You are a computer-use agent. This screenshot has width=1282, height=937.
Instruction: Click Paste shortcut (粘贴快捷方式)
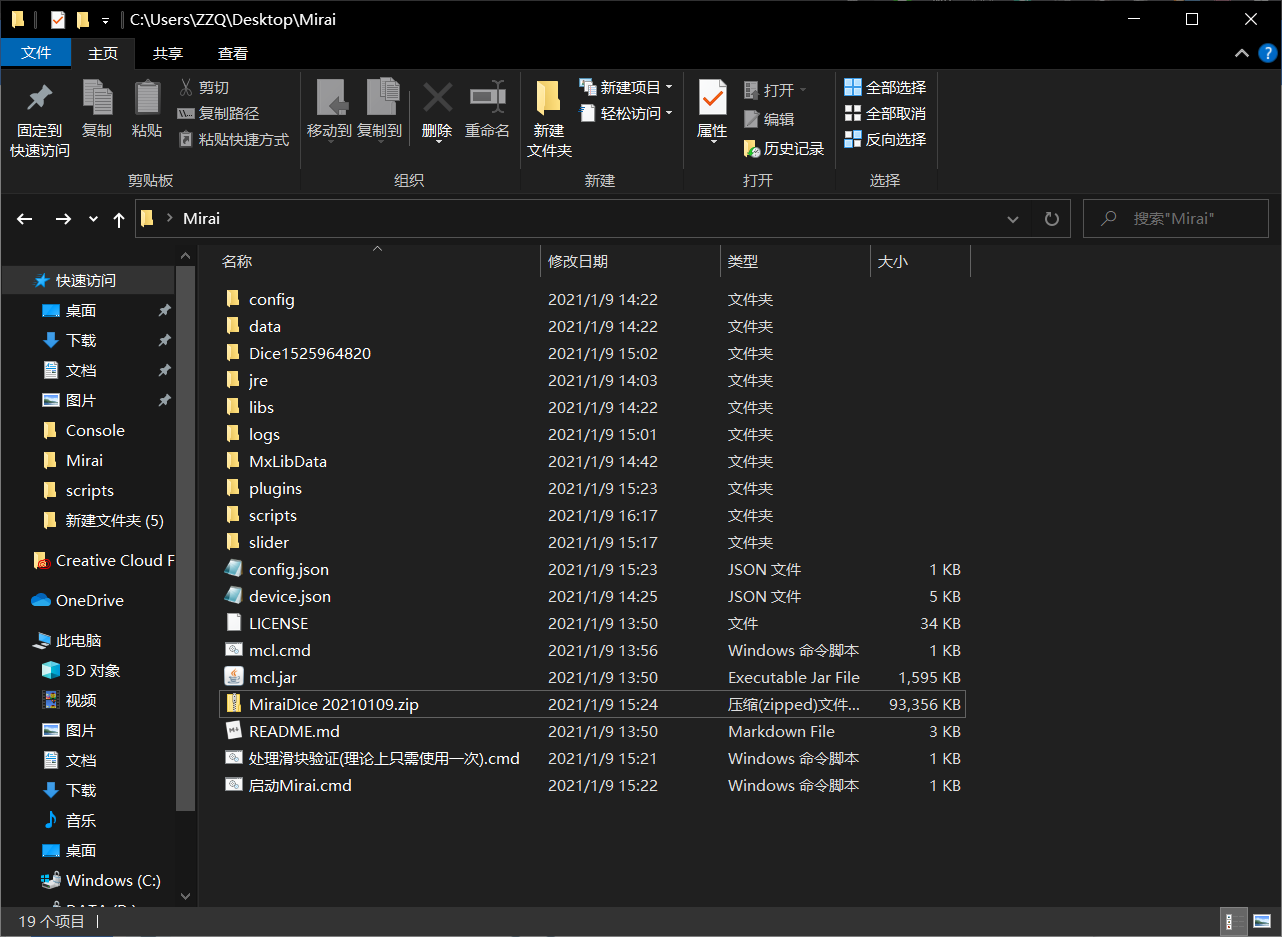point(233,140)
